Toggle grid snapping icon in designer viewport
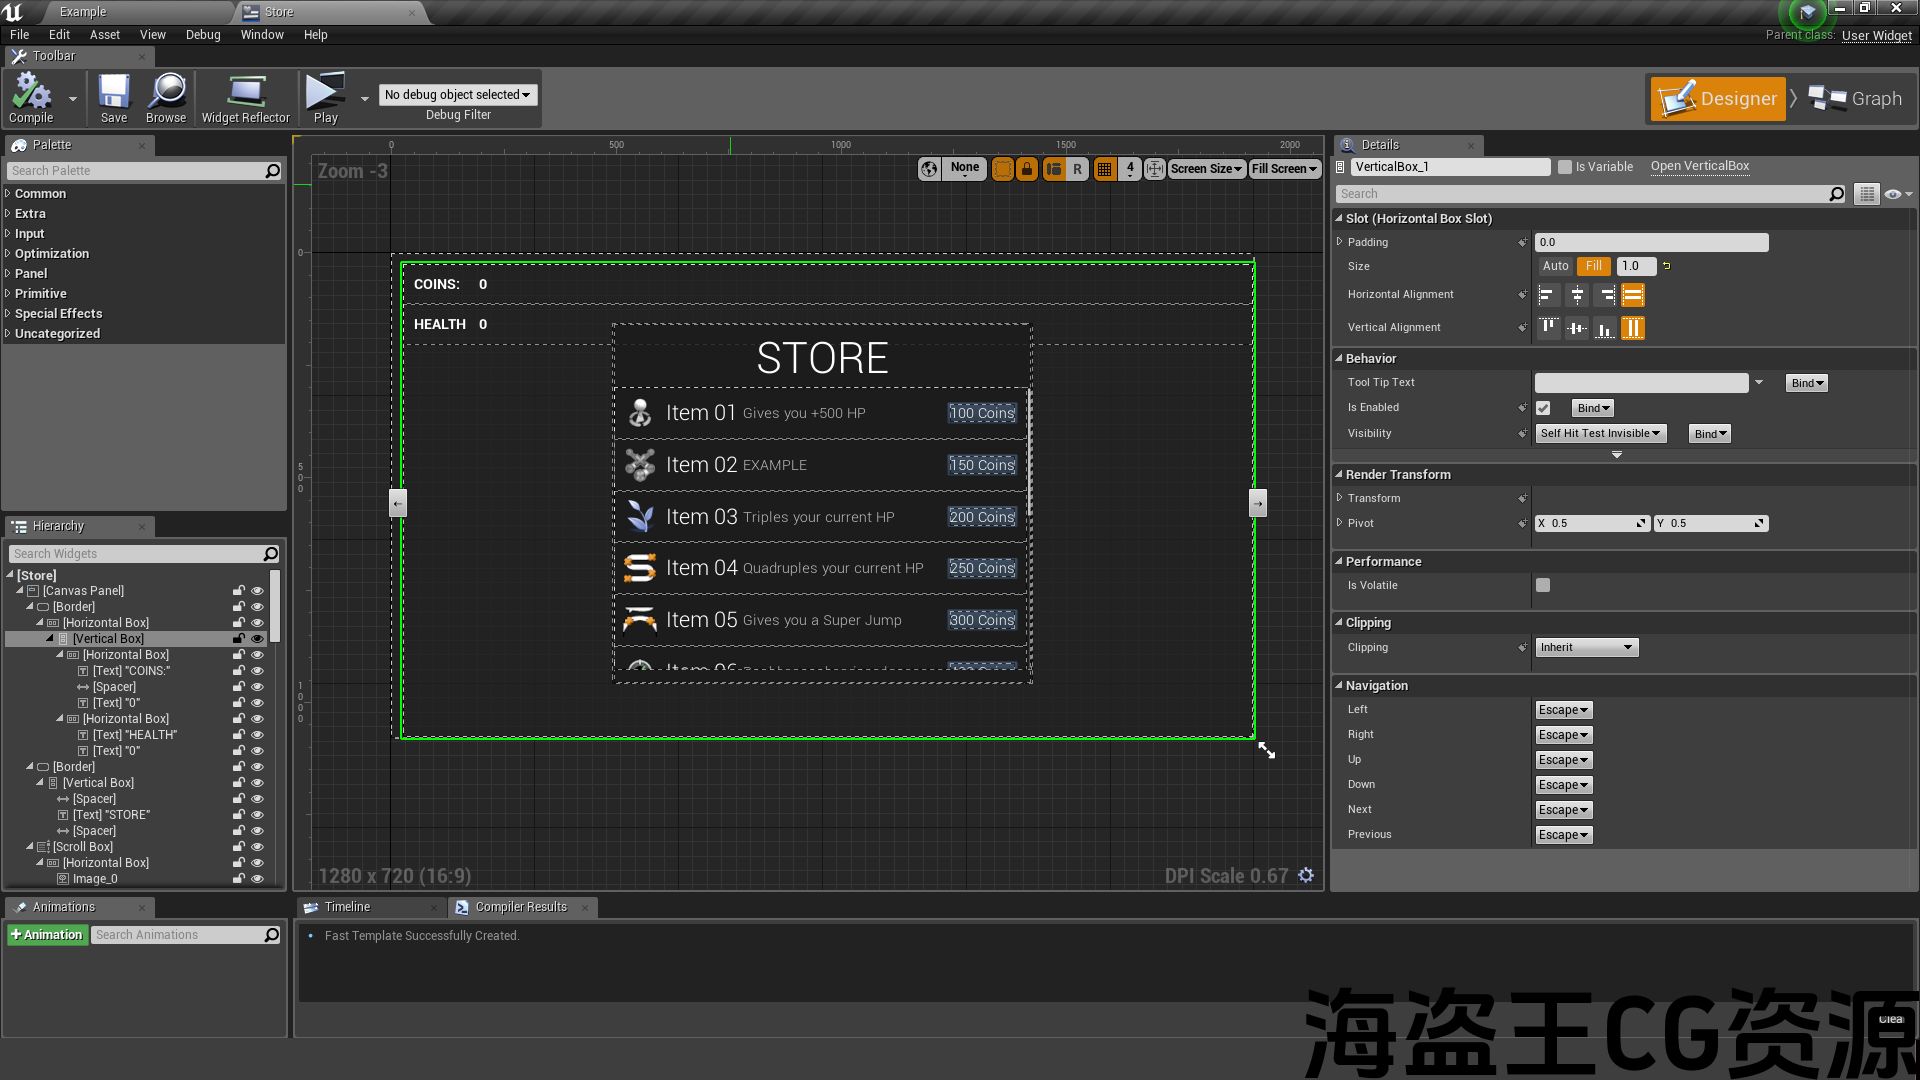 coord(1104,169)
